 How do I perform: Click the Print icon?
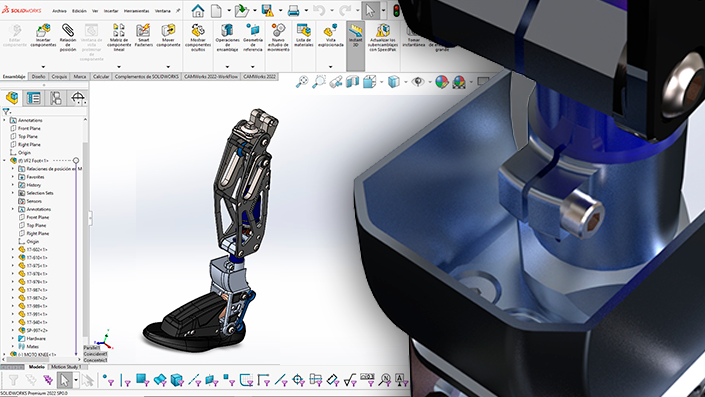click(x=293, y=11)
